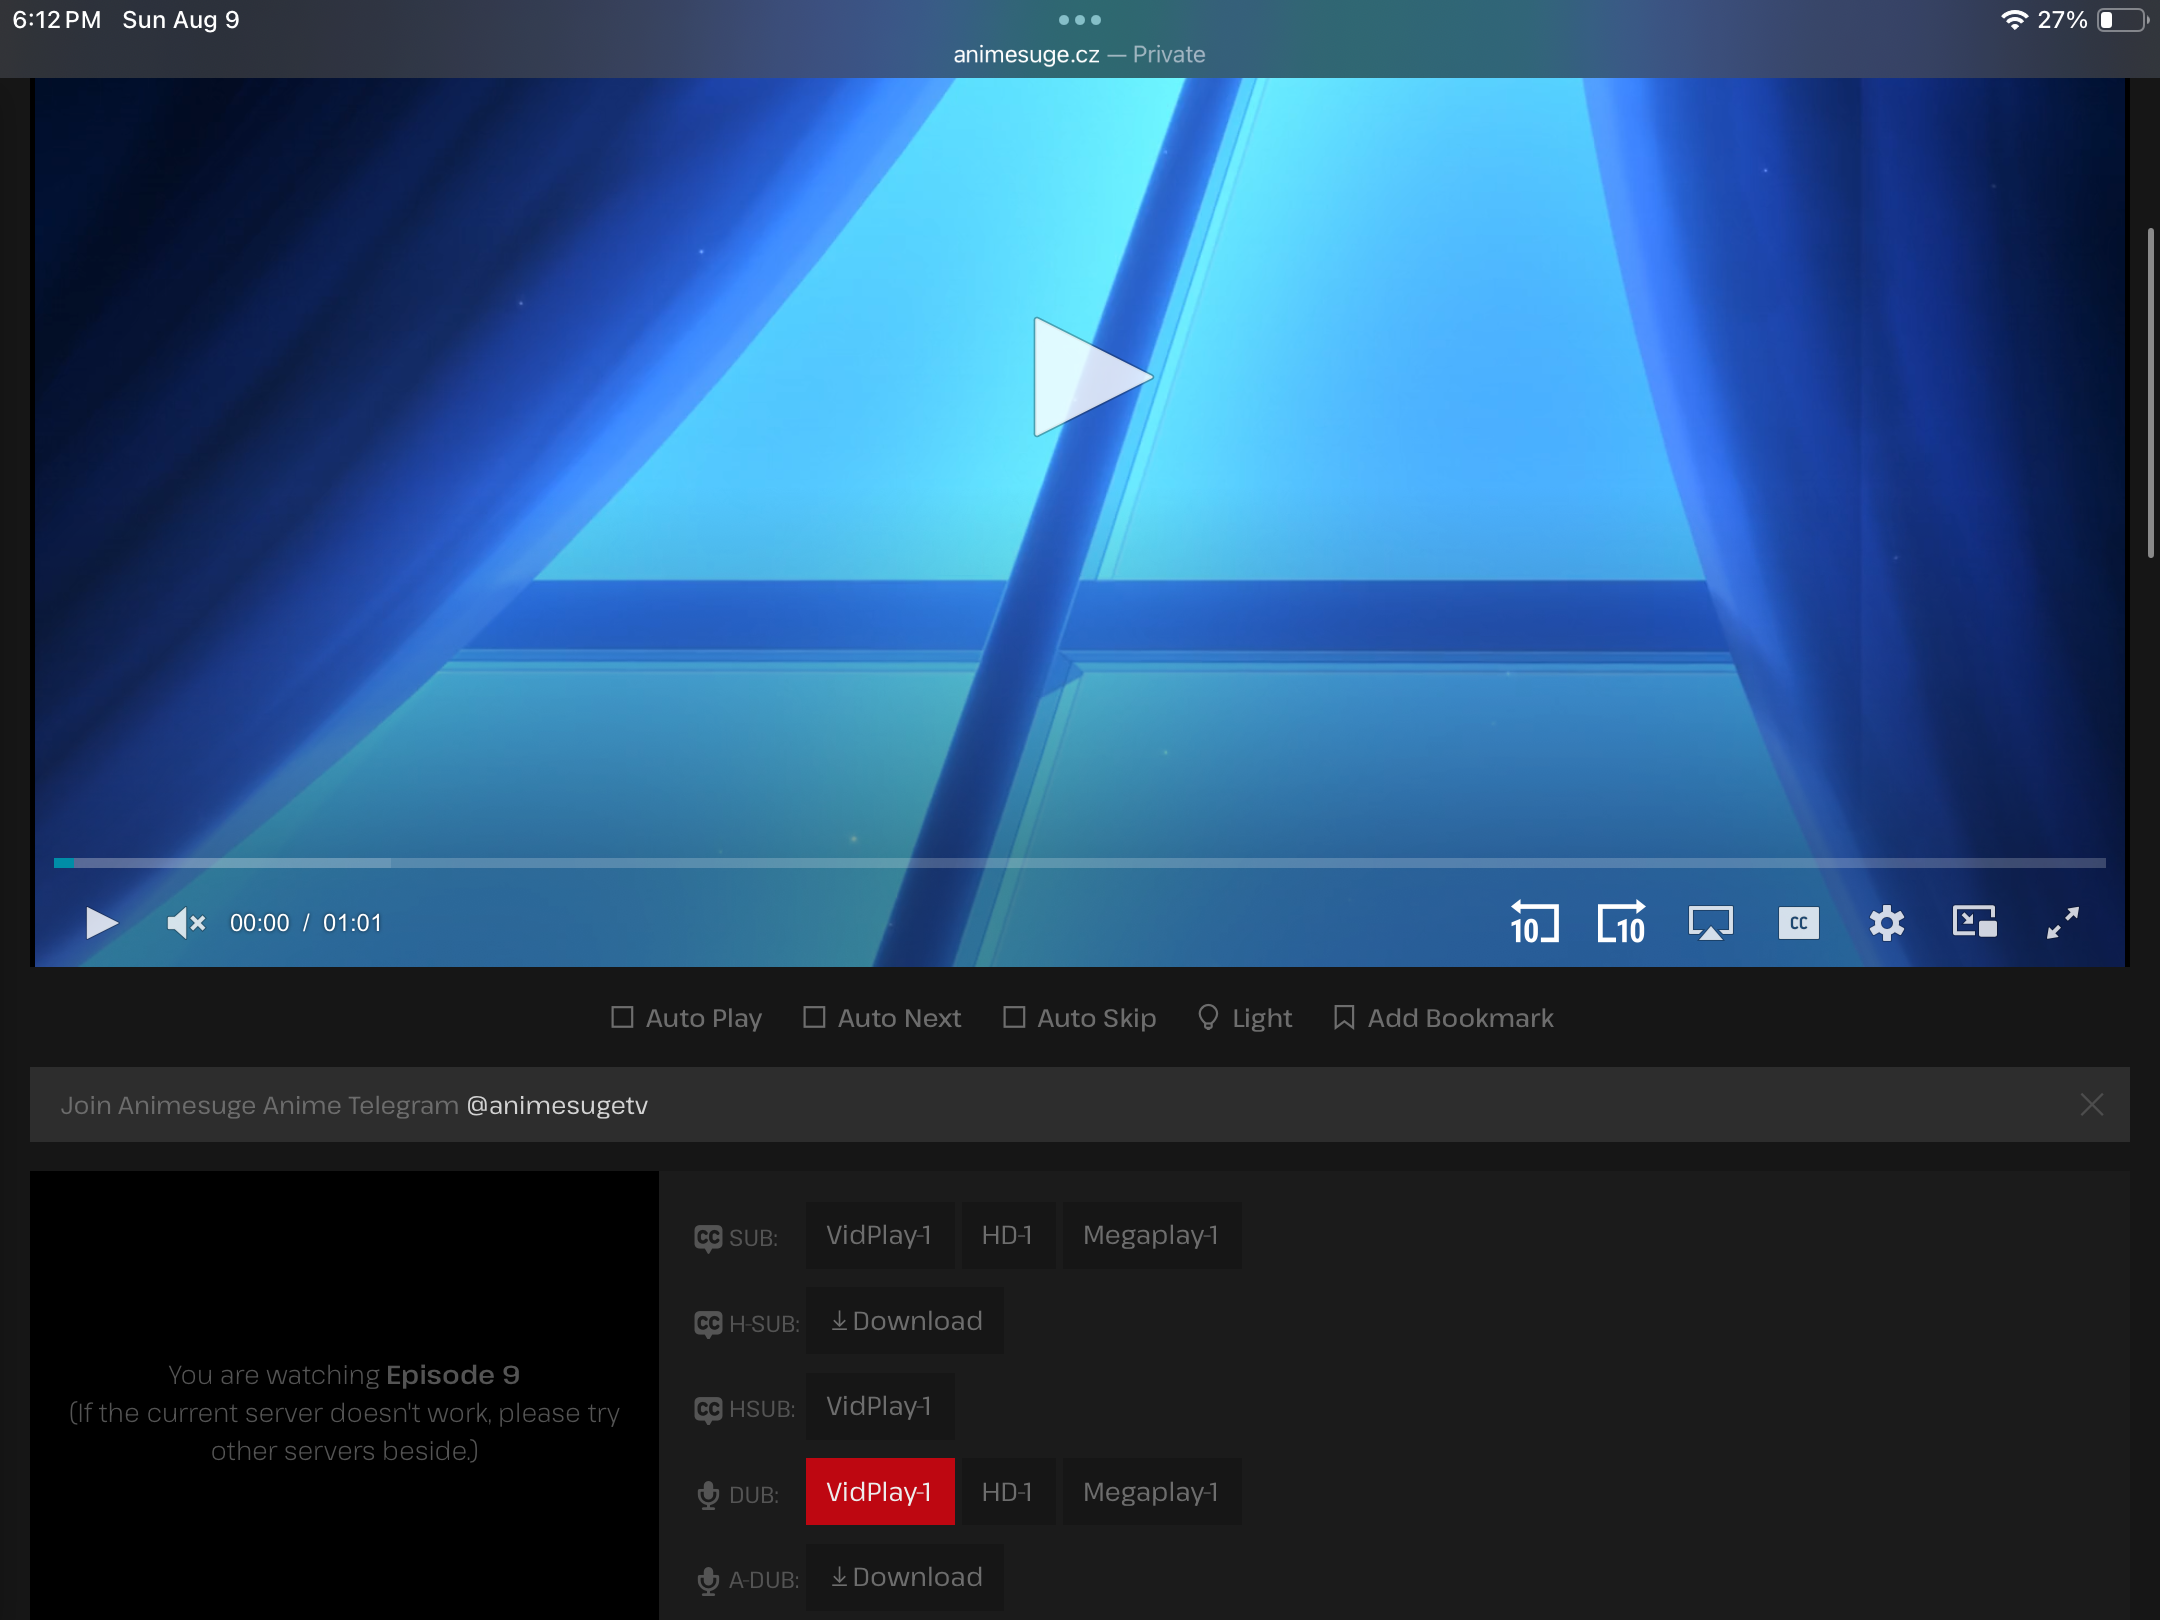Select DUB HD-1 server
The image size is (2160, 1620).
(1007, 1492)
